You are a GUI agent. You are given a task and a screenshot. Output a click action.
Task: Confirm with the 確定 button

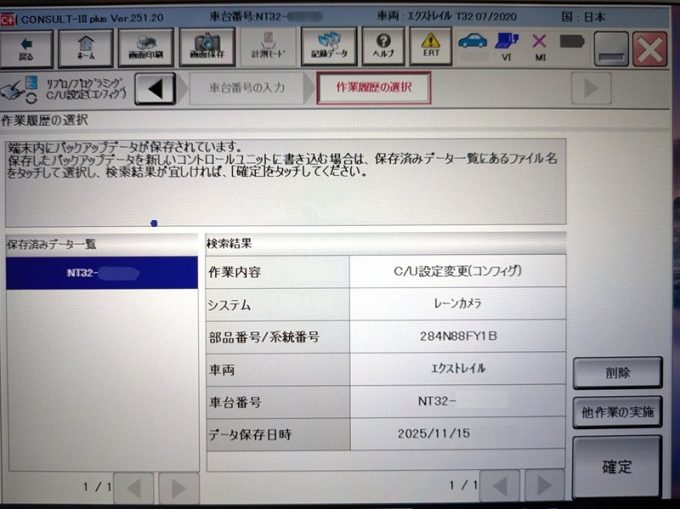tap(616, 466)
